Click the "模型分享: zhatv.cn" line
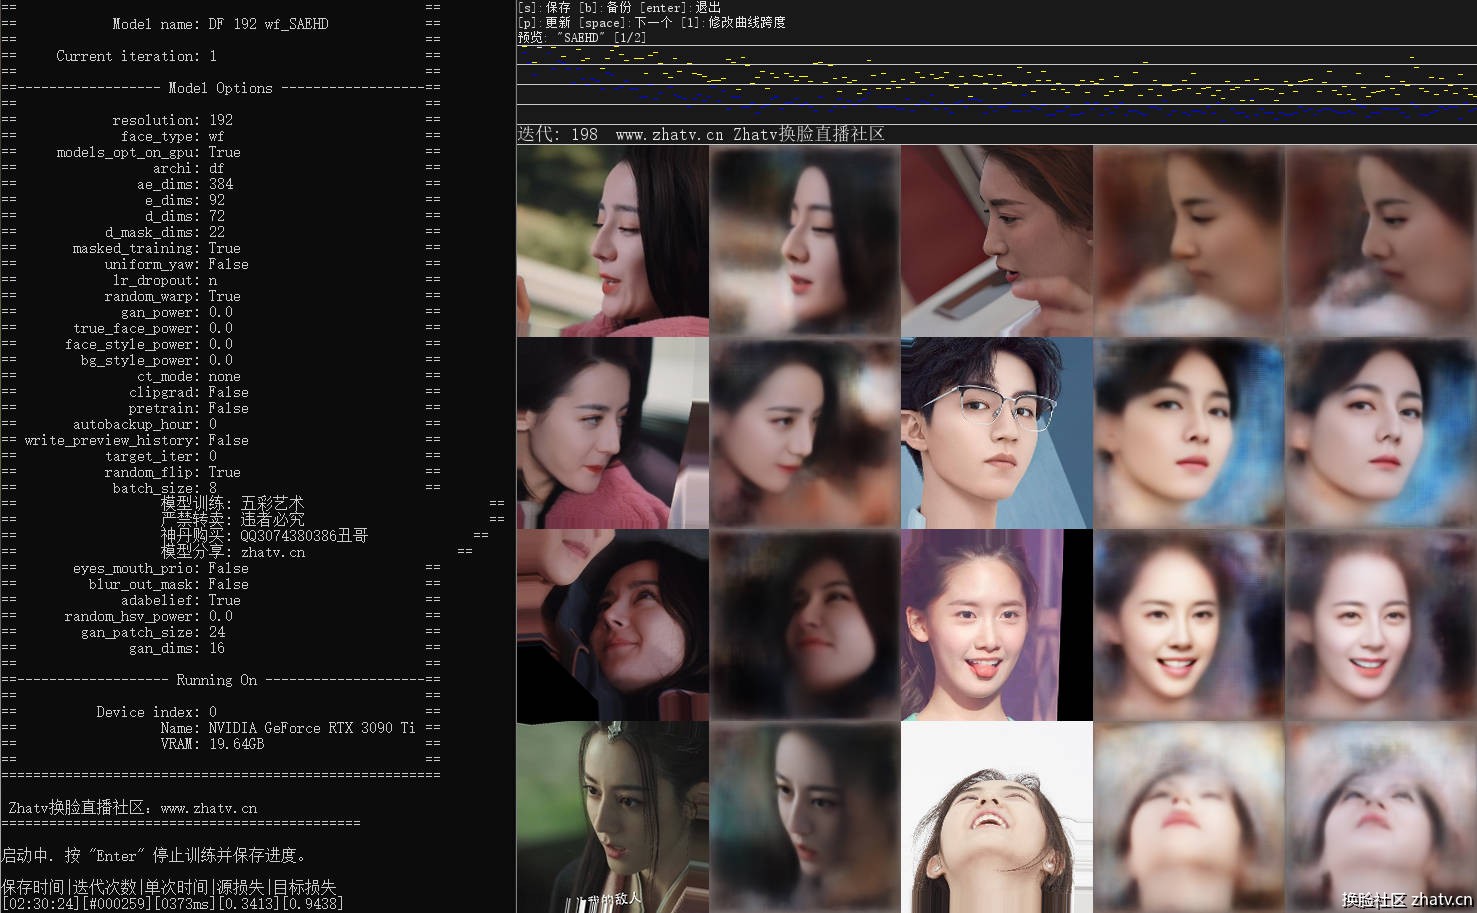This screenshot has height=913, width=1477. 233,552
